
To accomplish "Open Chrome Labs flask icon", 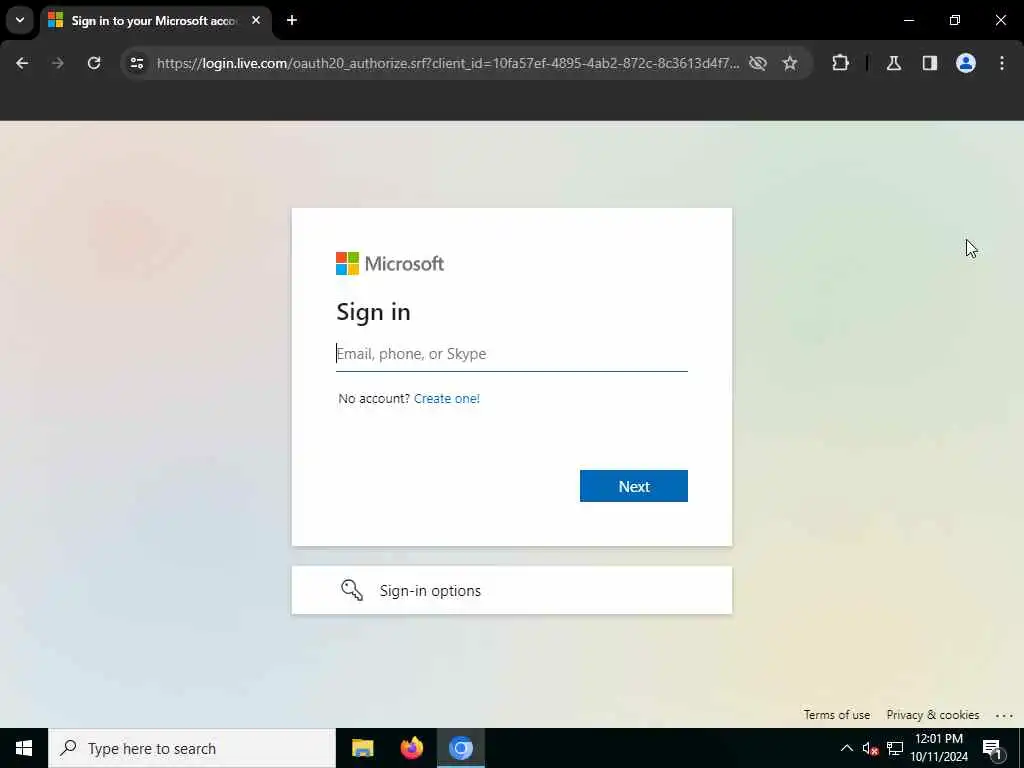I will (894, 63).
